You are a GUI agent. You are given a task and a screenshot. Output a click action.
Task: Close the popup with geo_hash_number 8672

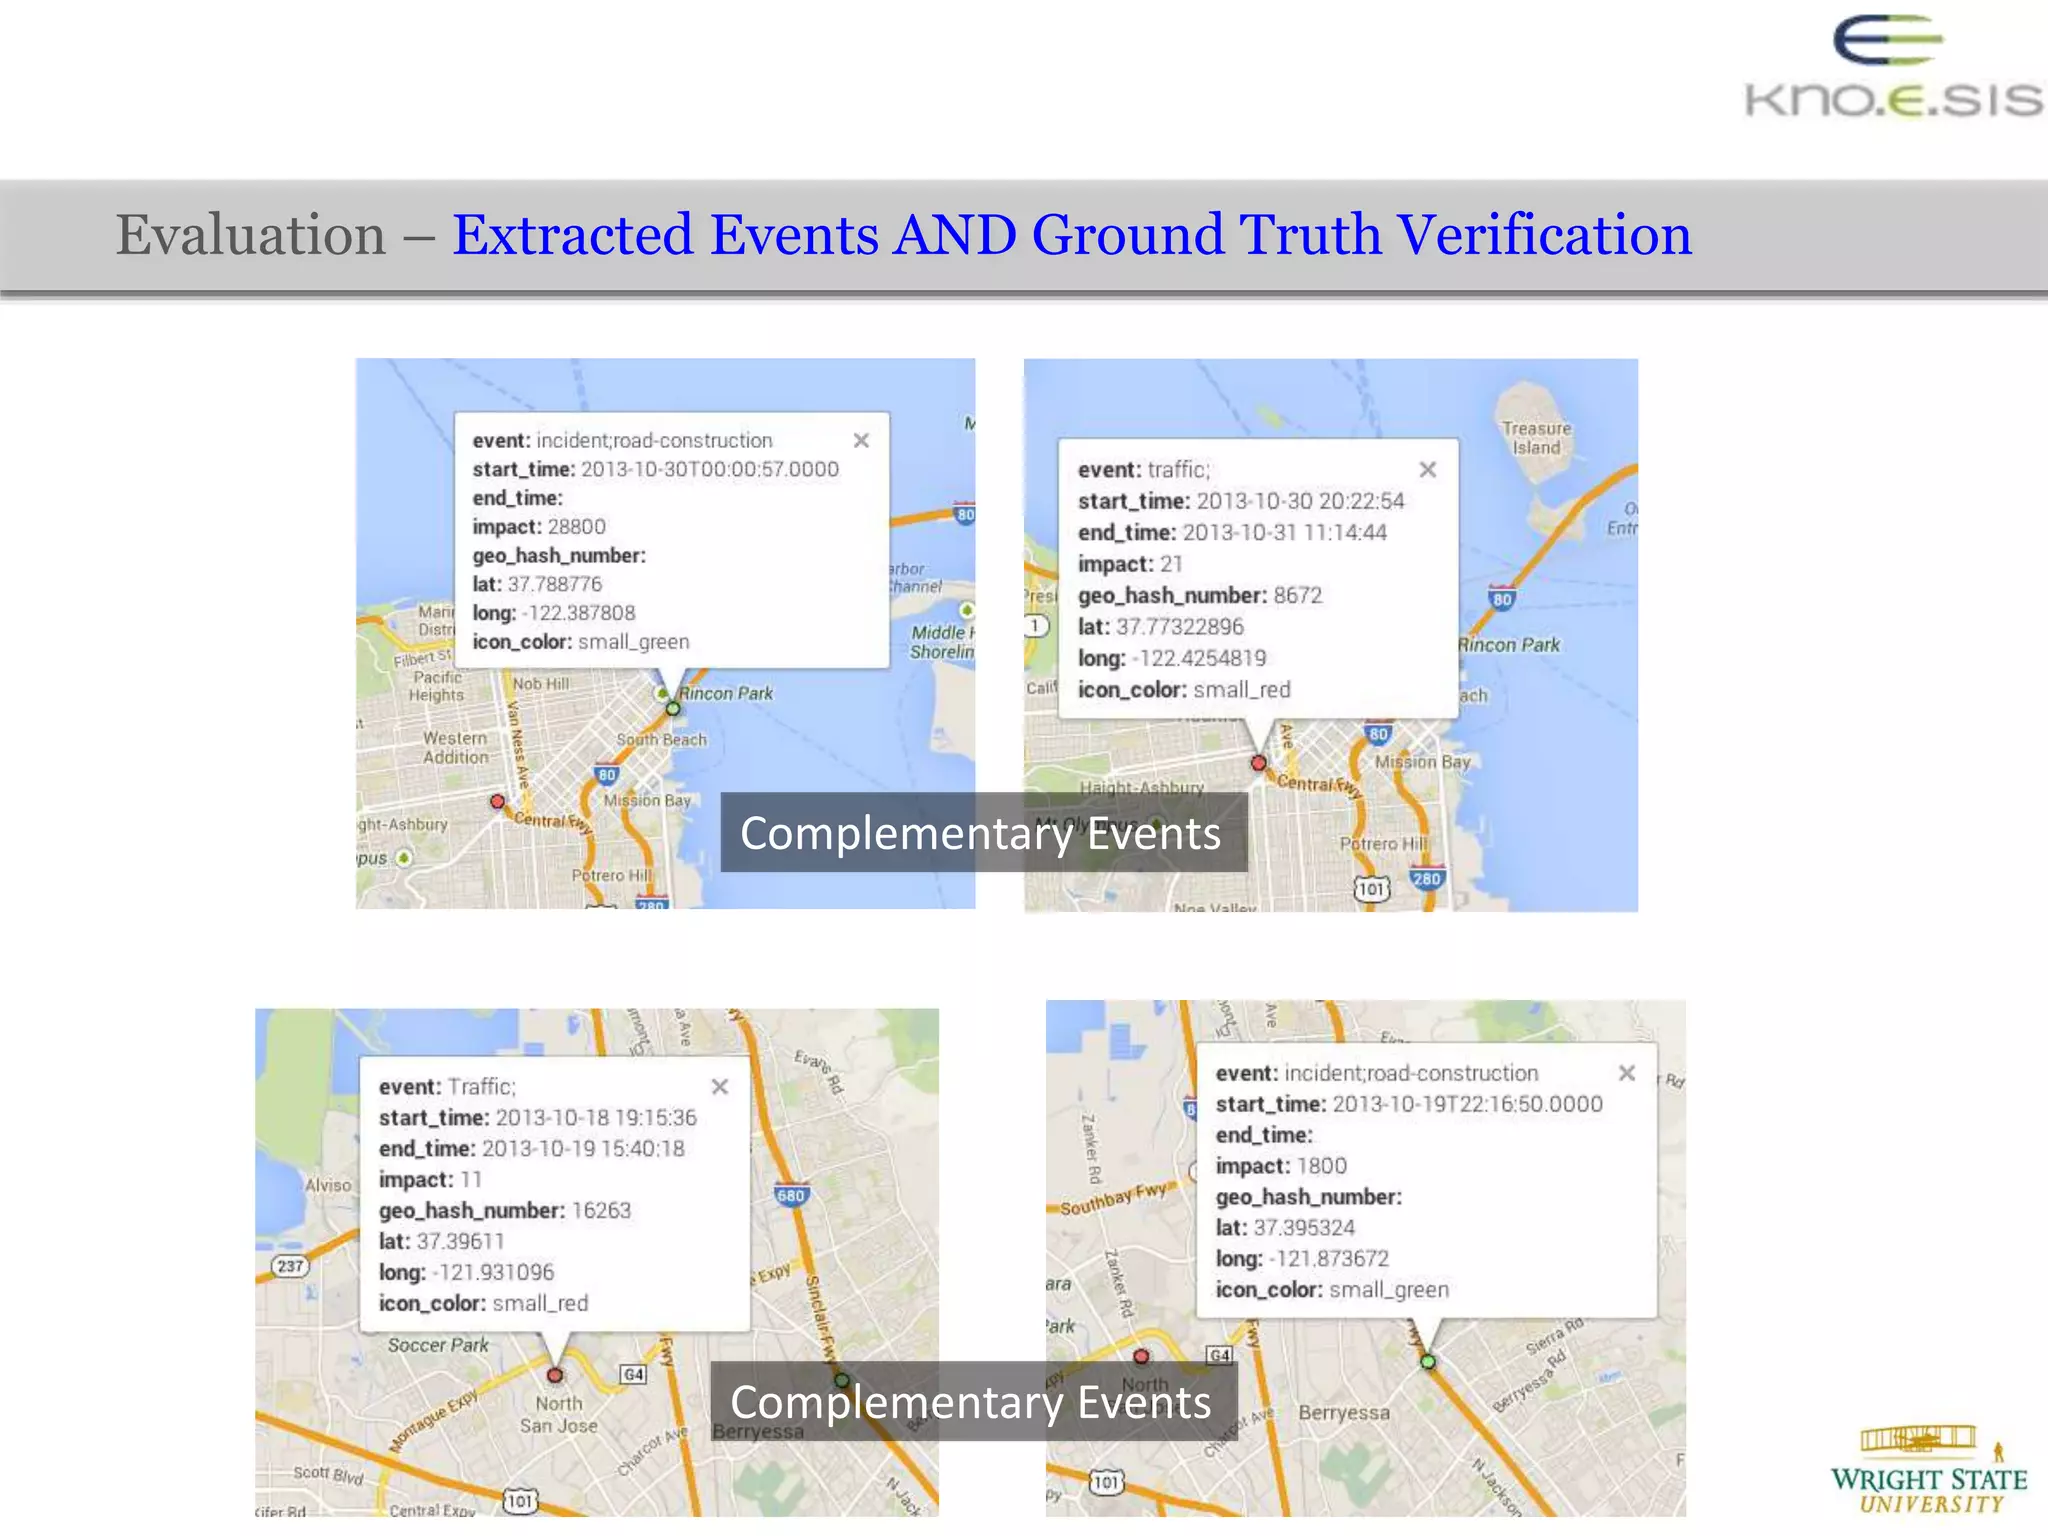(1428, 469)
